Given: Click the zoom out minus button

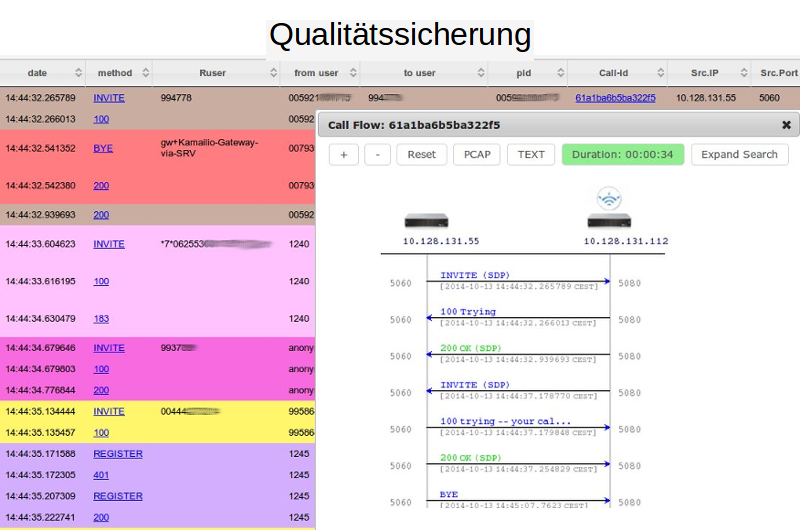Looking at the screenshot, I should point(377,154).
